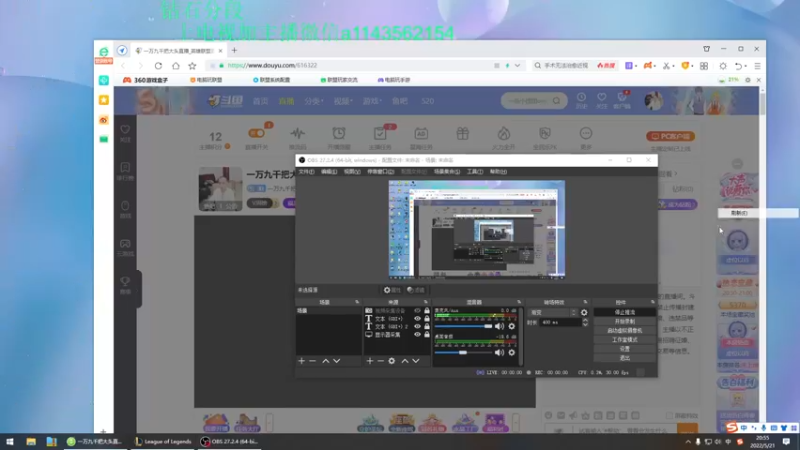Screen dimensions: 800x450
Task: Open 桌面音频 audio settings gear in the mixer
Action: [512, 353]
